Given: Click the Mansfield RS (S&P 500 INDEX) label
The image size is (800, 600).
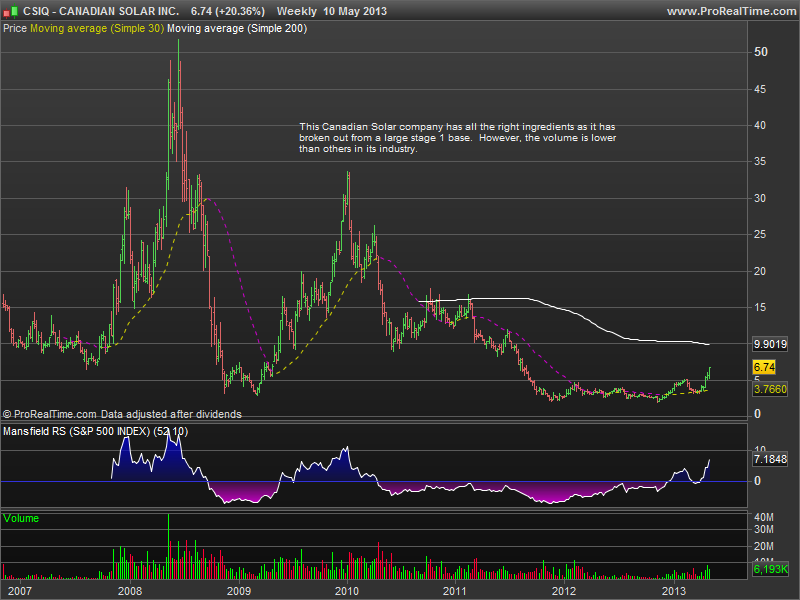Looking at the screenshot, I should pos(76,431).
